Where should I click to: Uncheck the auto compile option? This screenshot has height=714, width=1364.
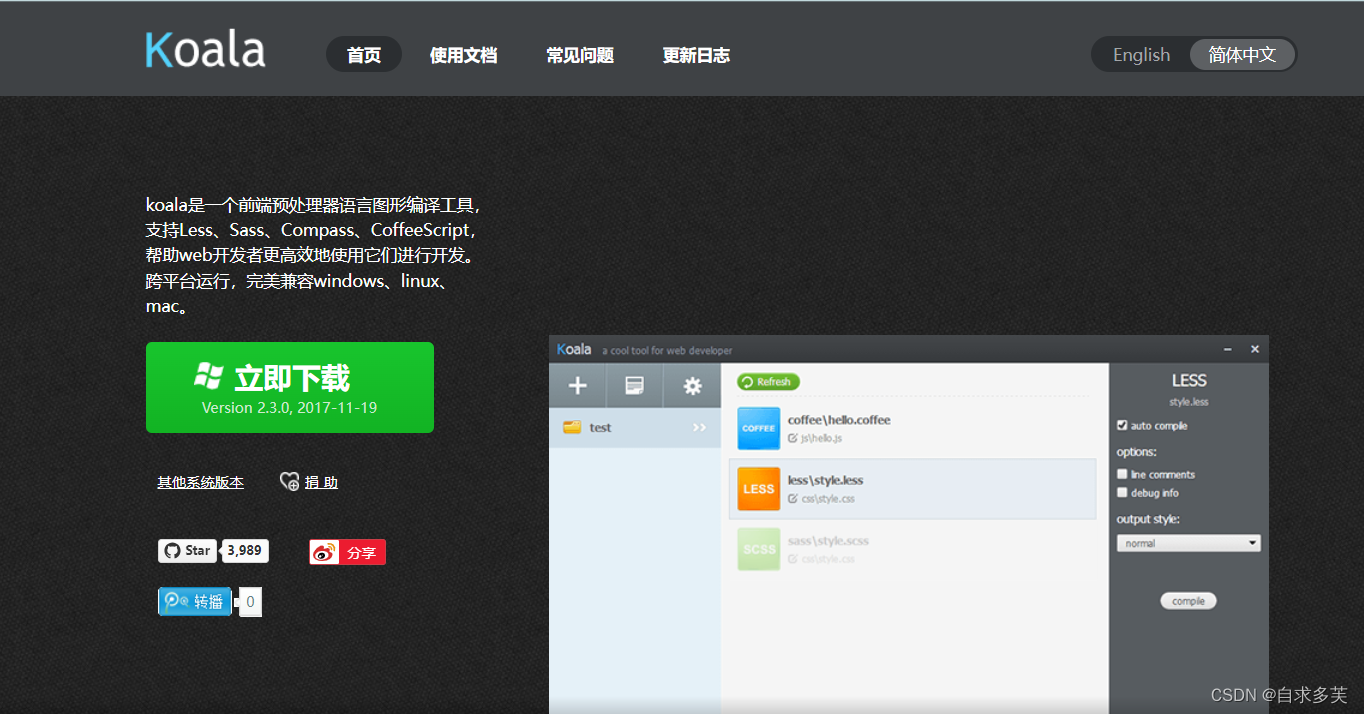1122,424
